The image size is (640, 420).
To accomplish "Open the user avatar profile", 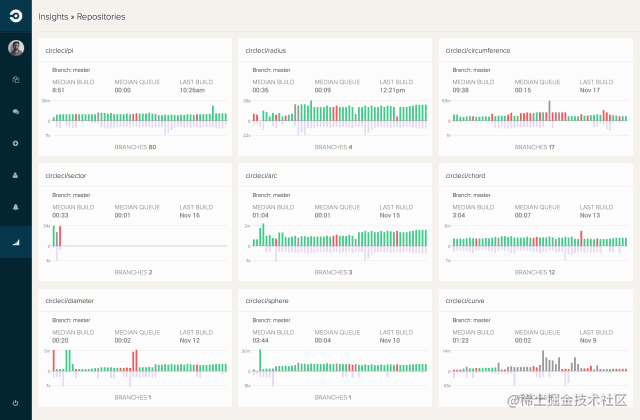I will tap(16, 48).
